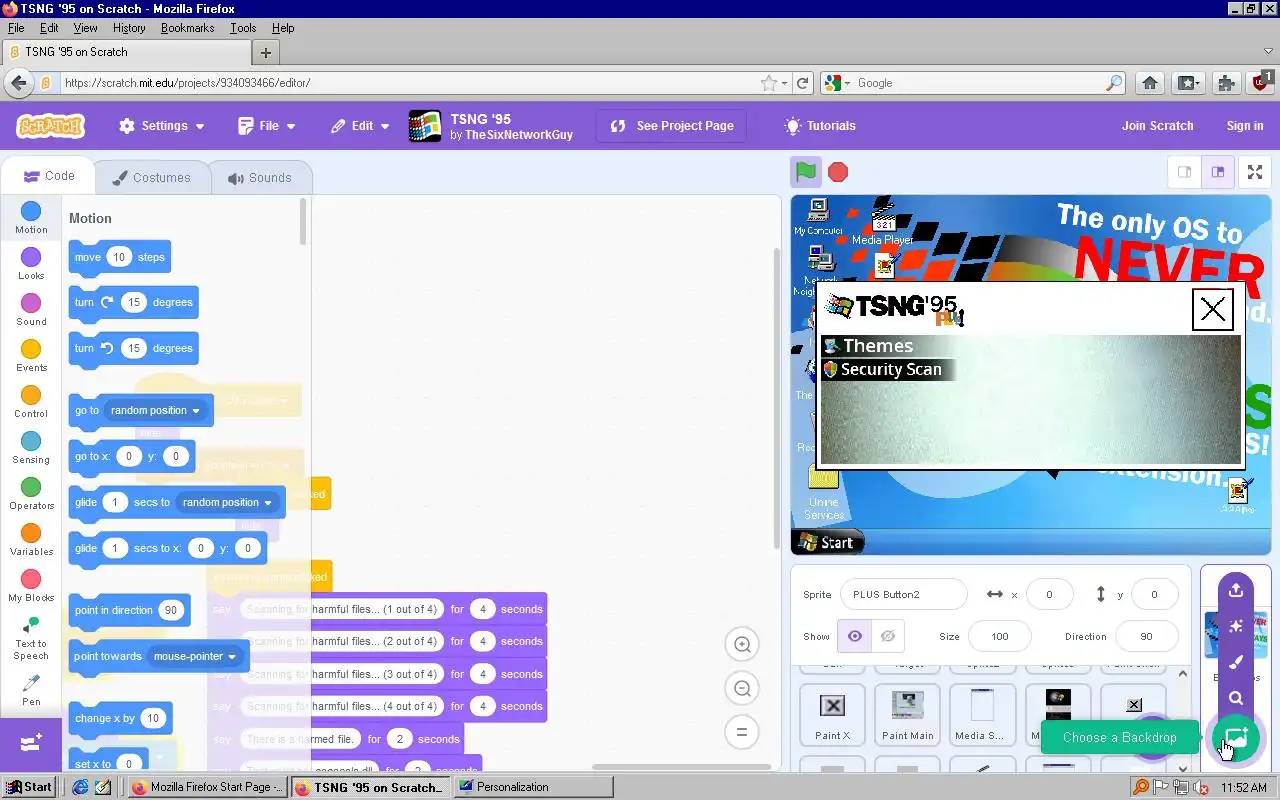Select the Sound block category

coord(31,309)
